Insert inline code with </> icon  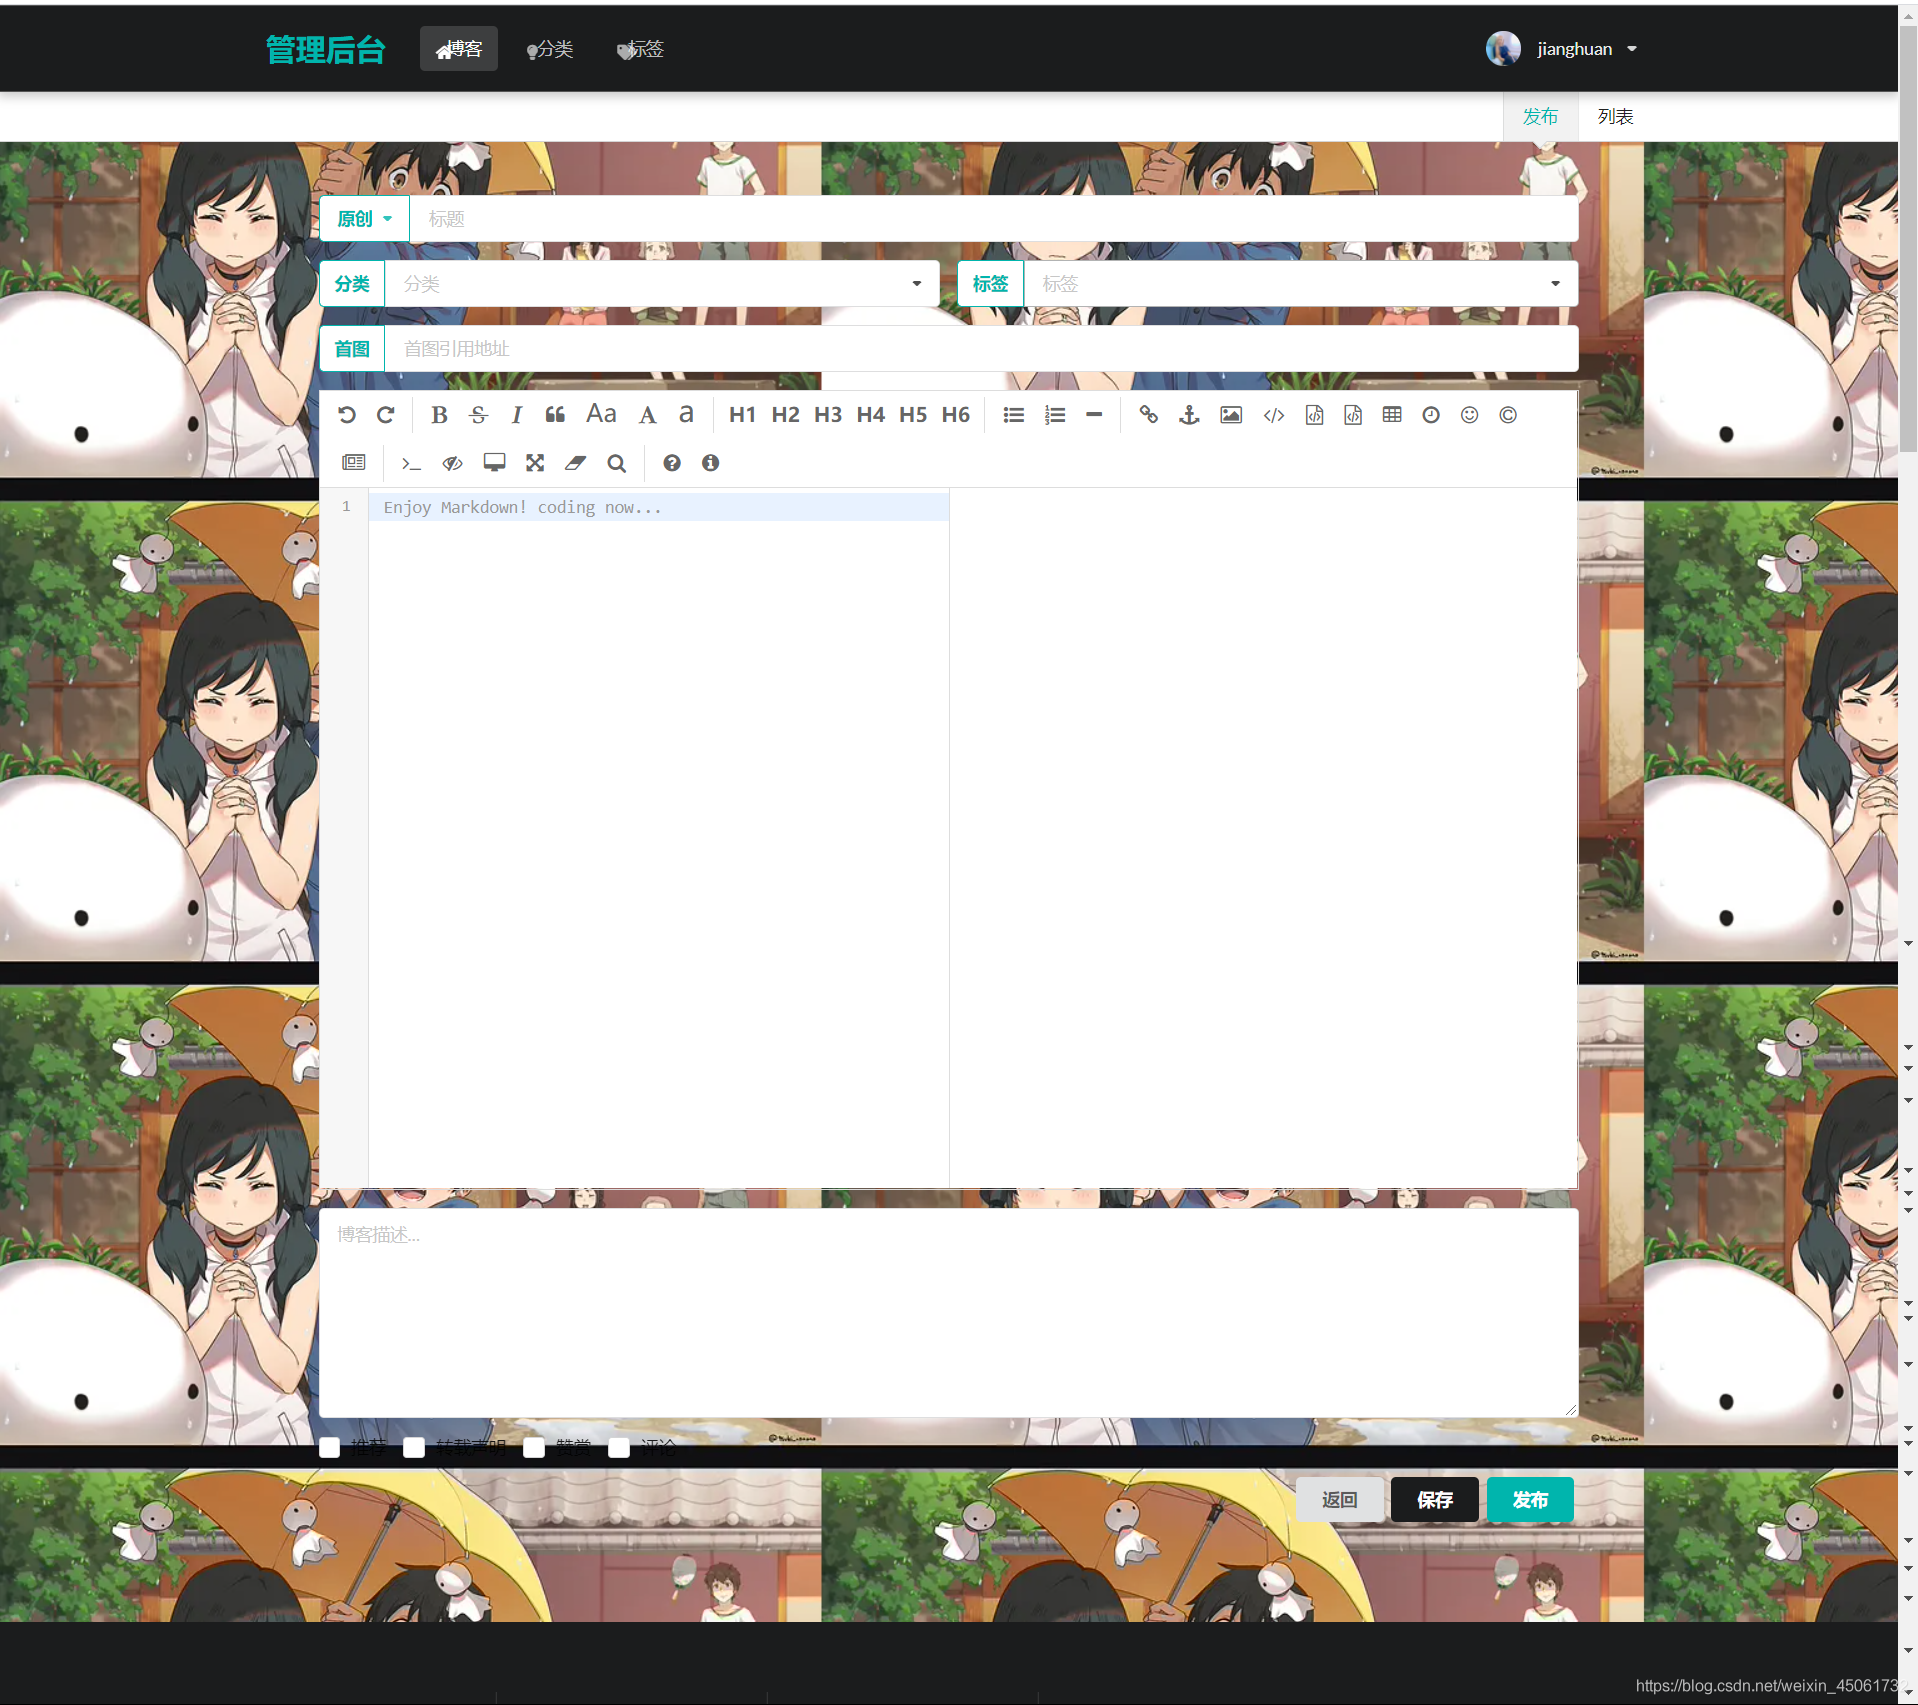point(1274,415)
